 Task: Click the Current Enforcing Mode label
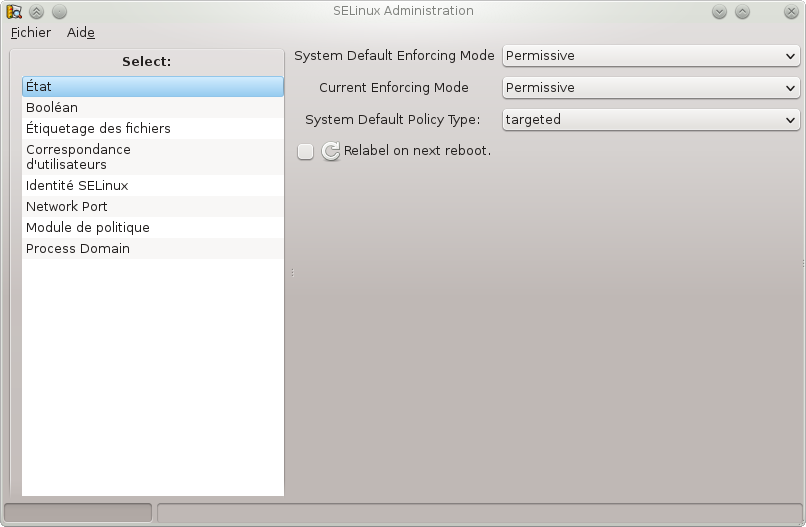click(x=394, y=87)
